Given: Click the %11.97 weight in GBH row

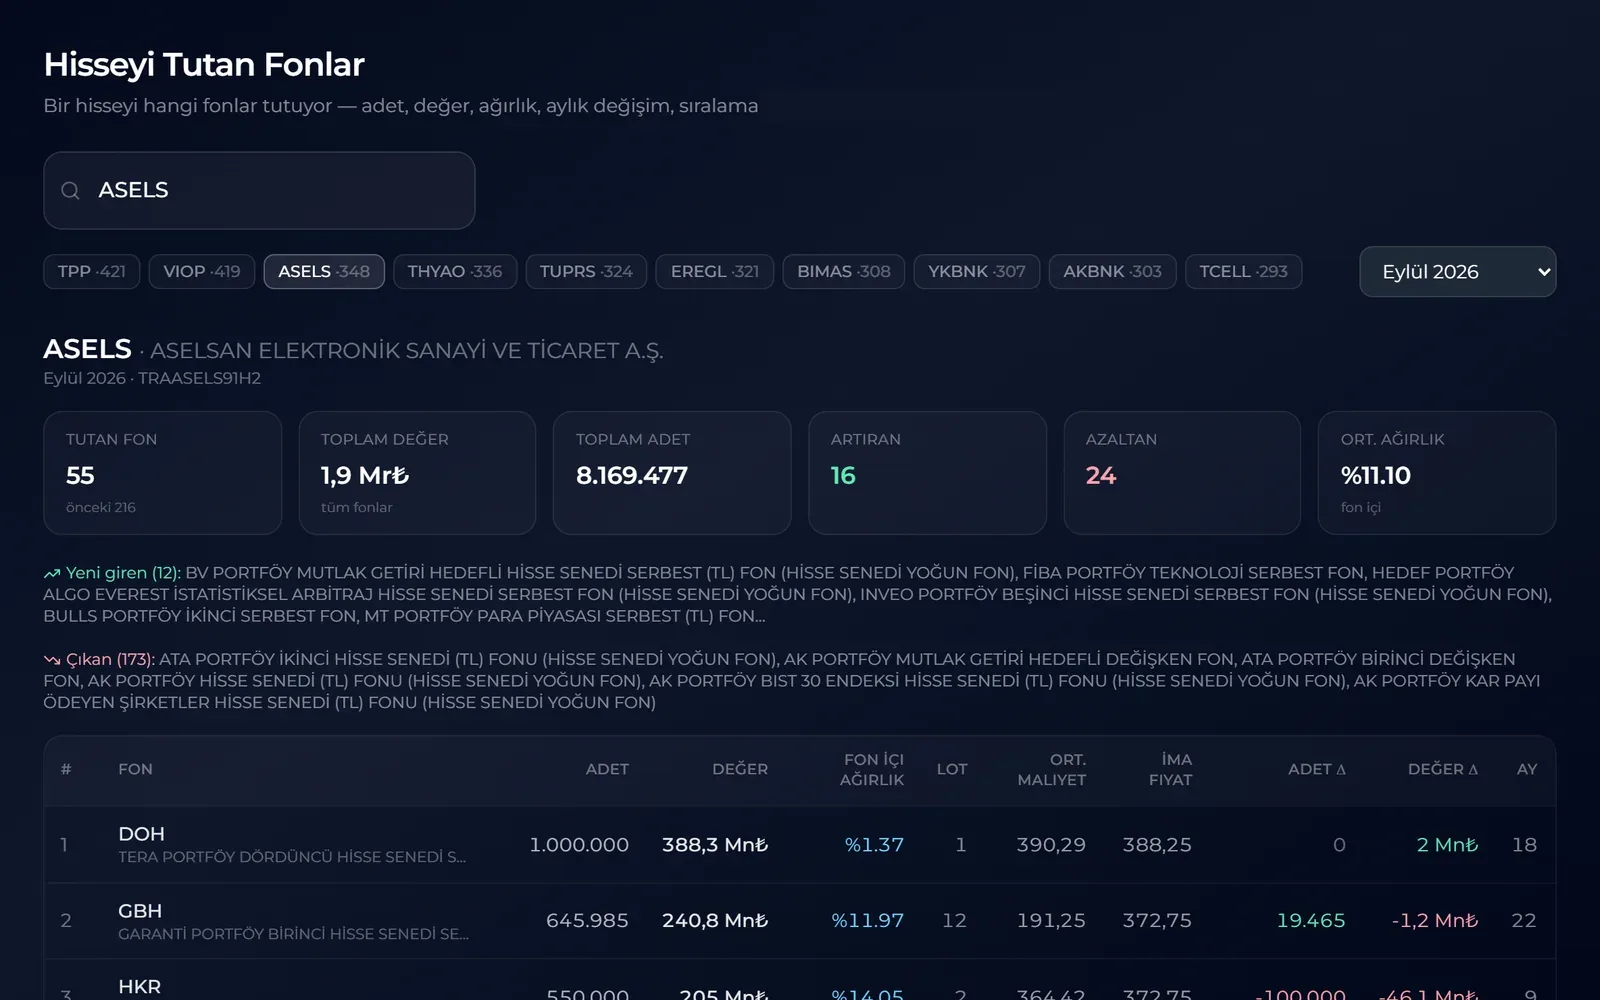Looking at the screenshot, I should tap(867, 921).
